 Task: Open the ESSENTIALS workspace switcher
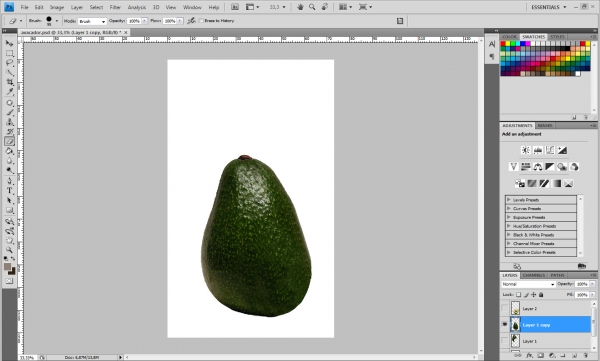tap(549, 7)
